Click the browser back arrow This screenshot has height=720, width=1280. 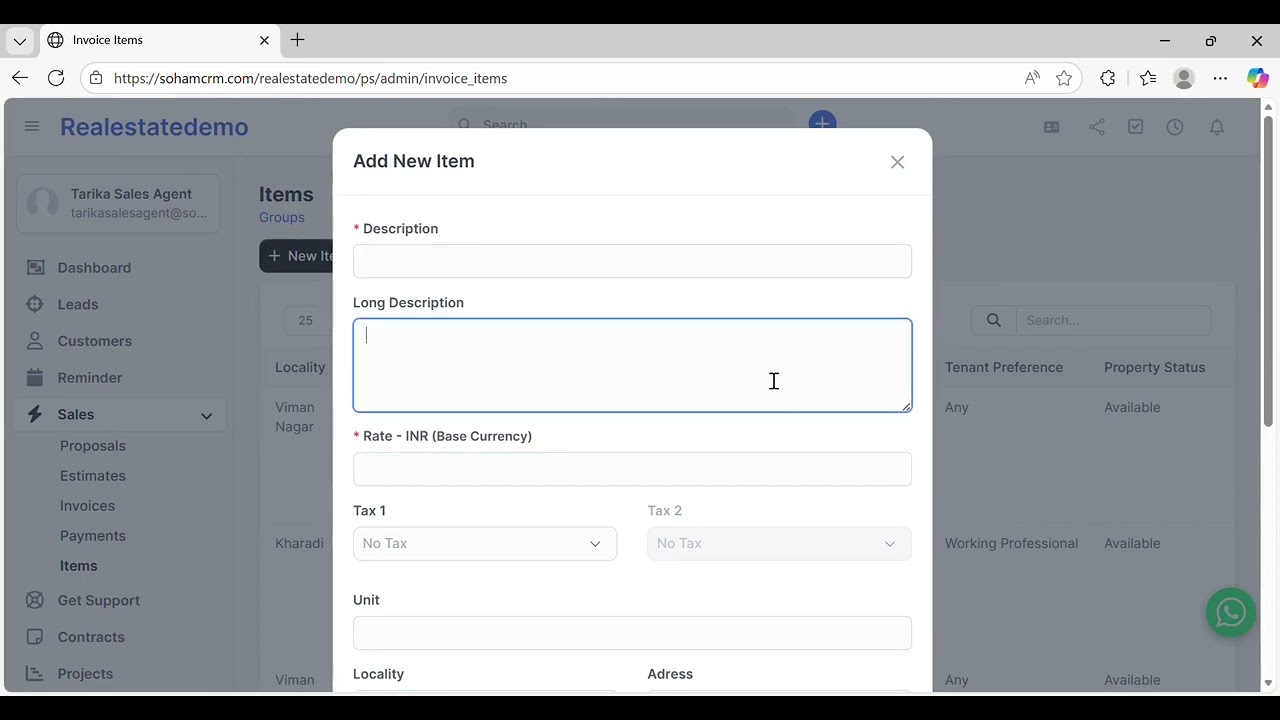(20, 78)
